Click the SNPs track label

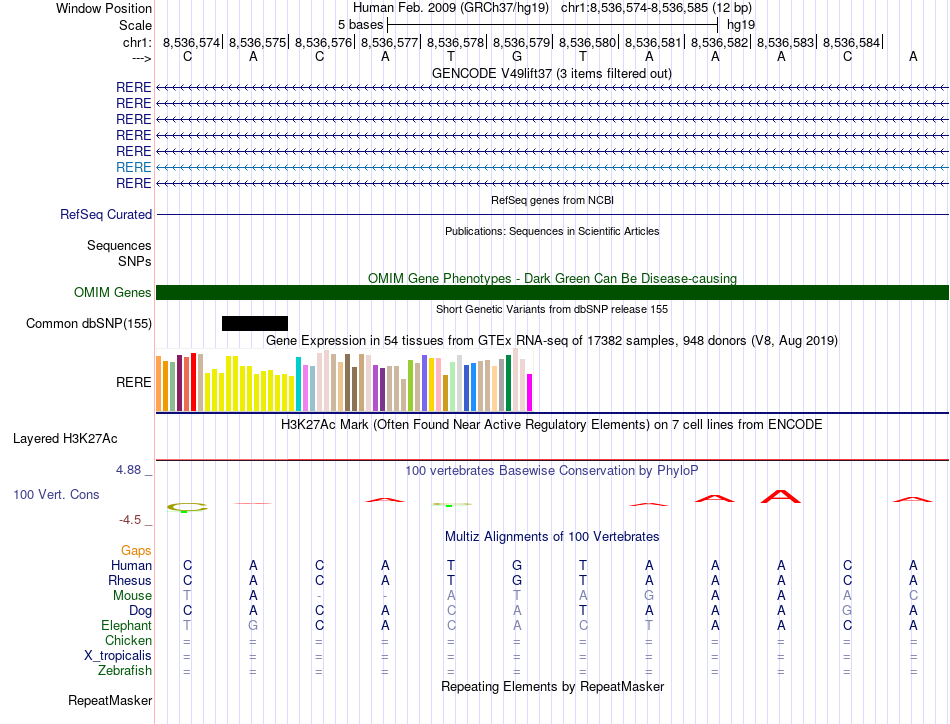[135, 261]
